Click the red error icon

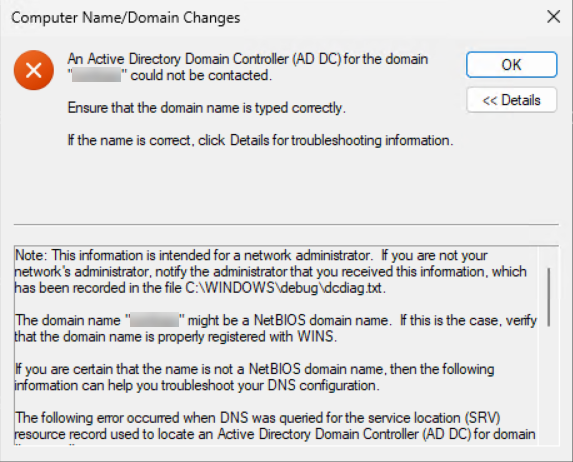34,70
